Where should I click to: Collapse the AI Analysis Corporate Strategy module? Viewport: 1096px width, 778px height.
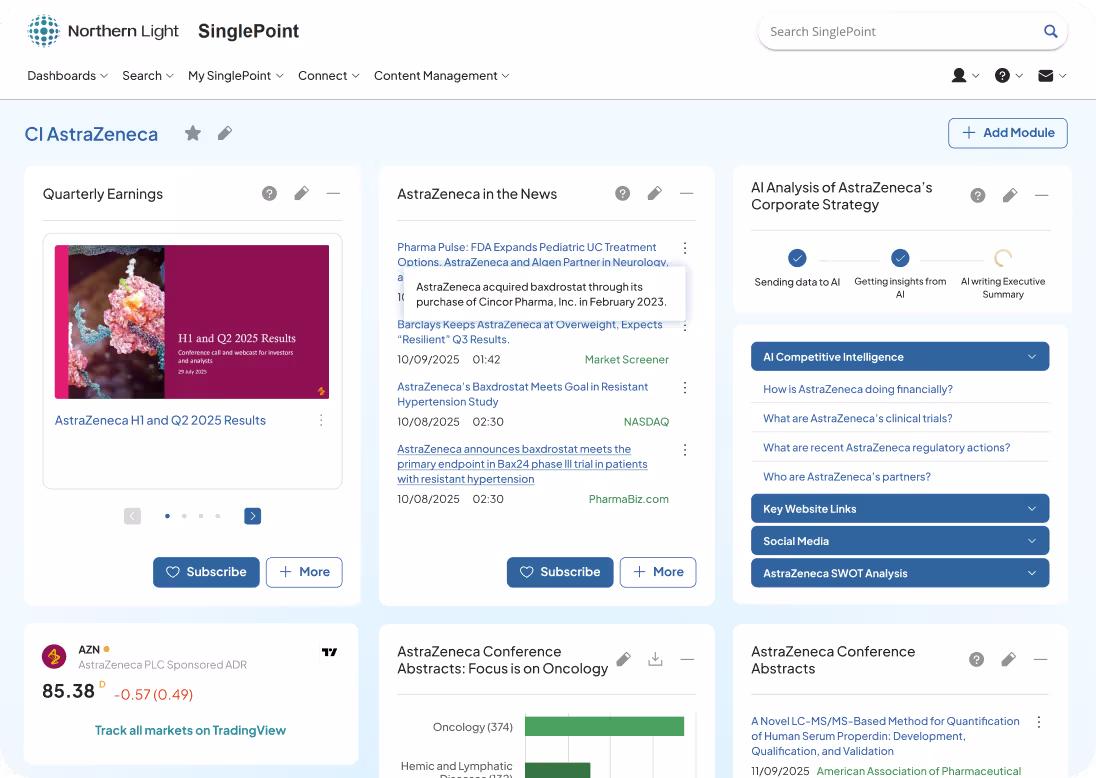pos(1041,196)
